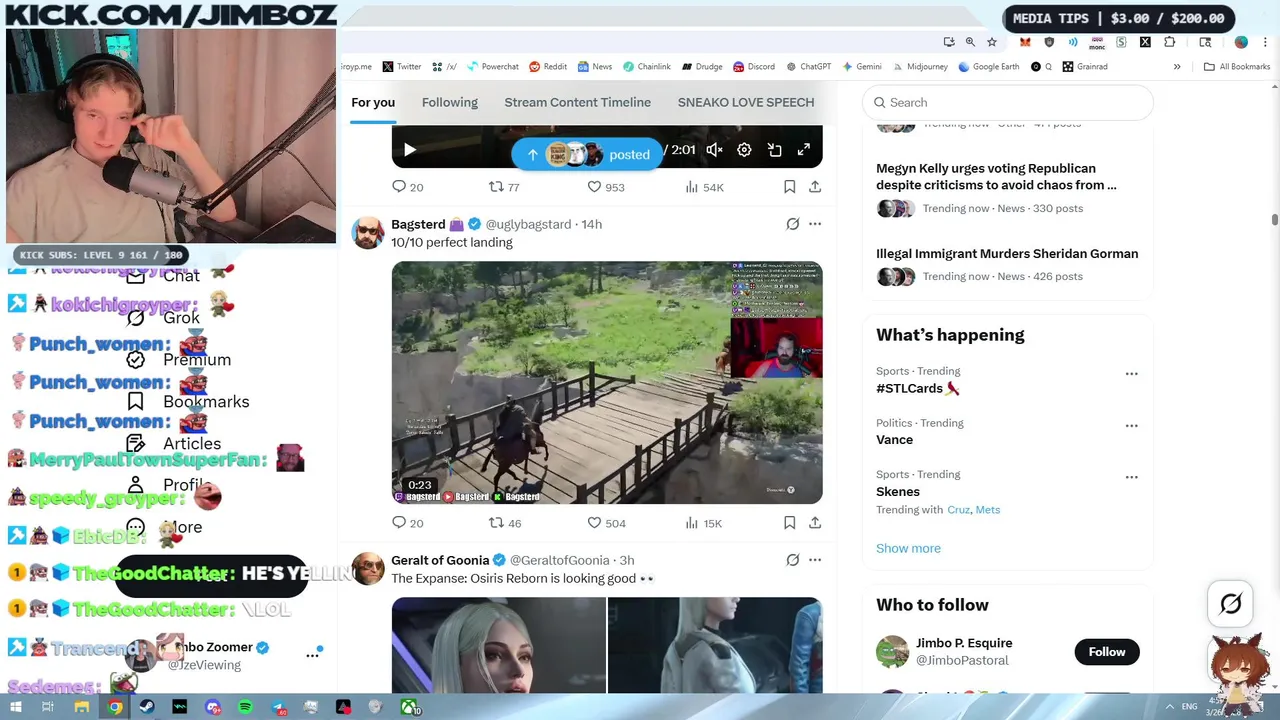
Task: Open Grok icon on Bagsterd's post
Action: pyautogui.click(x=792, y=224)
